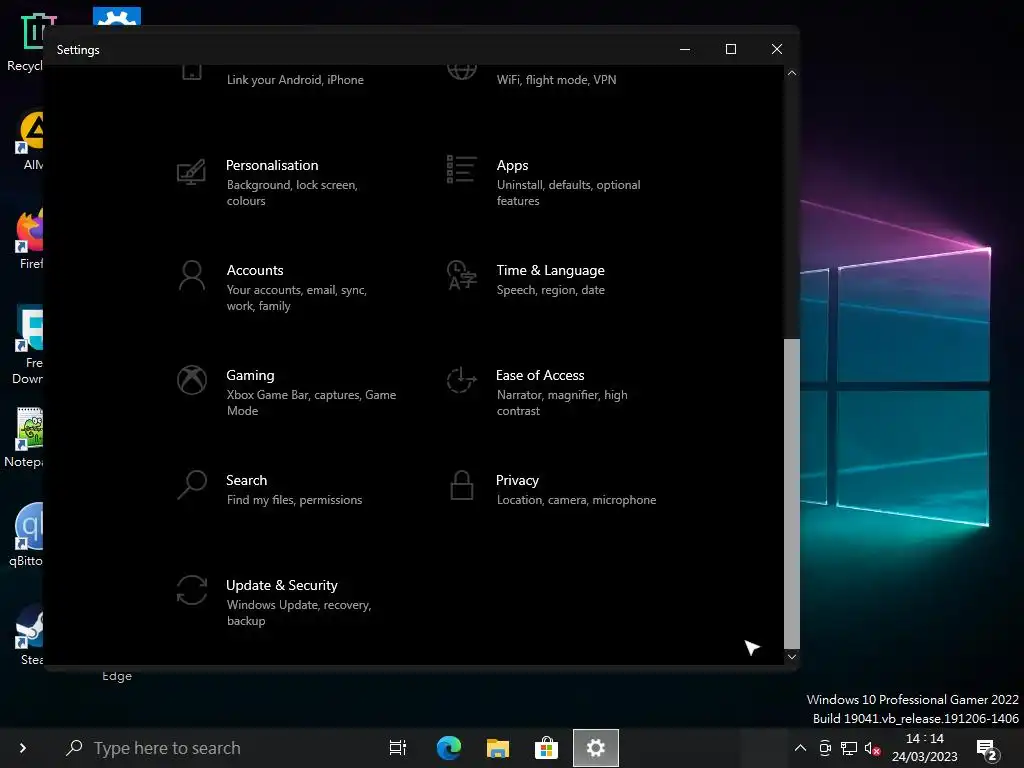1024x768 pixels.
Task: Click the Search magnifier icon in Settings
Action: coord(192,485)
